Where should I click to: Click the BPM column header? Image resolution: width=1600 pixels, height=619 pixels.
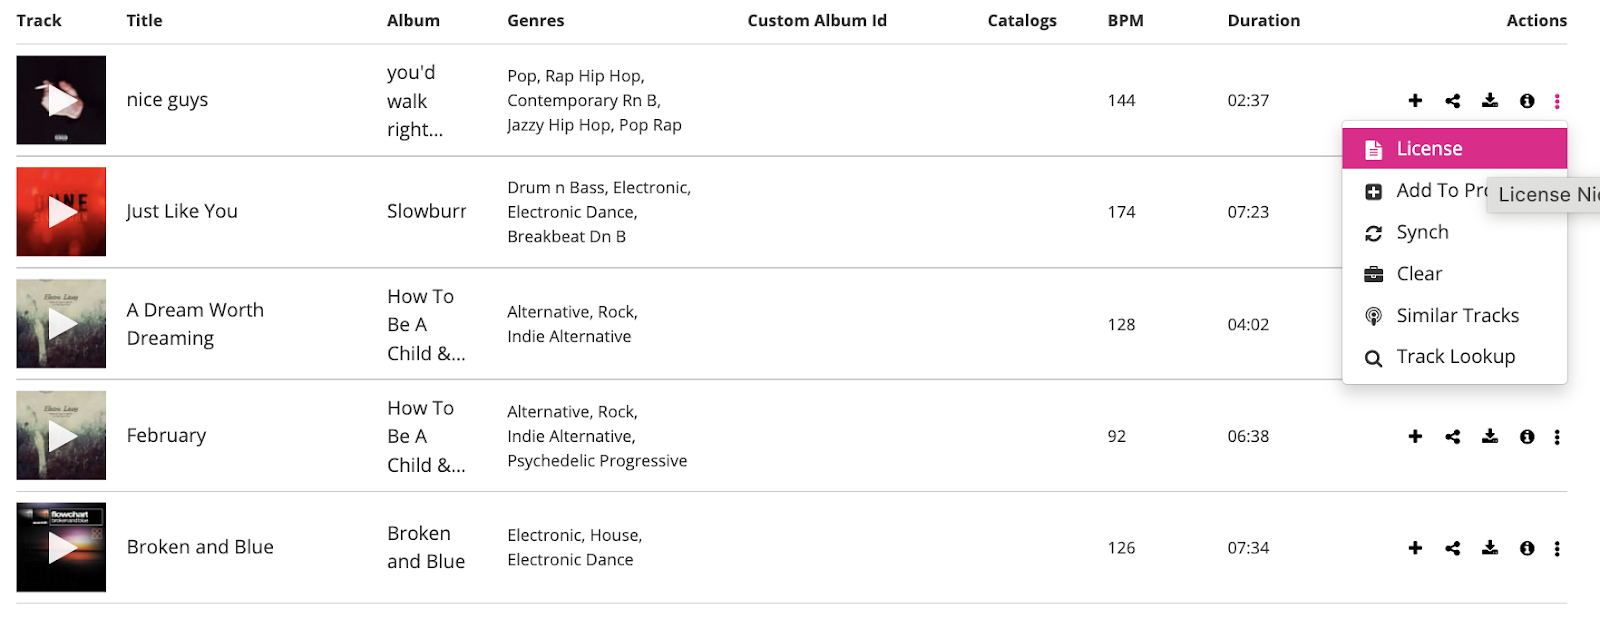click(x=1125, y=20)
